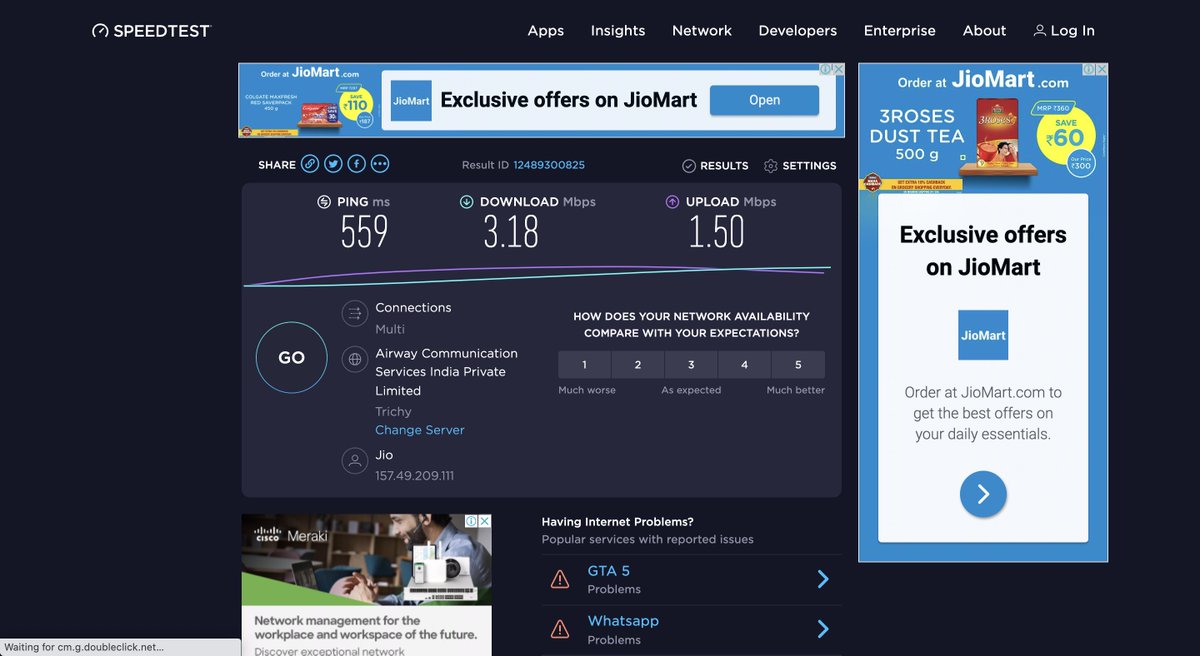Click the upload speed value 1.50
This screenshot has width=1200, height=656.
point(716,233)
